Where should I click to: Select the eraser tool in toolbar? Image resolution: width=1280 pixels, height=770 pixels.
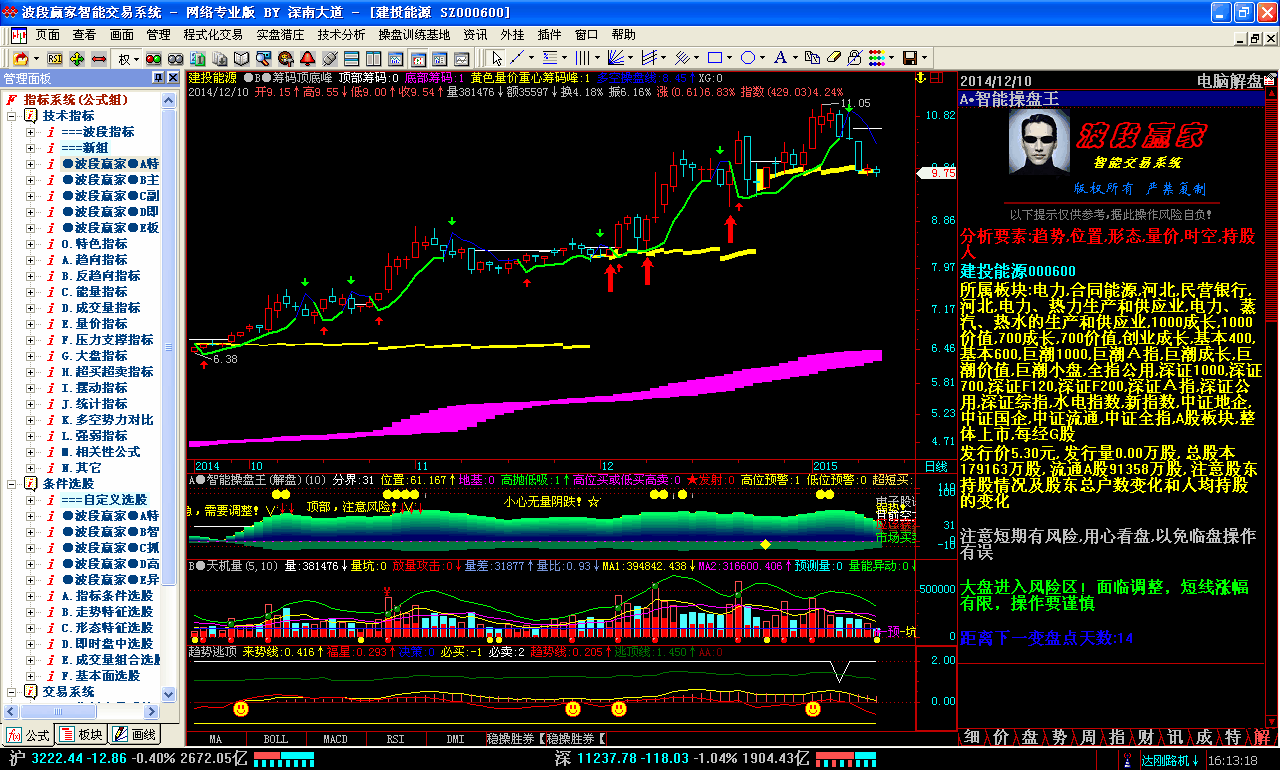point(833,58)
